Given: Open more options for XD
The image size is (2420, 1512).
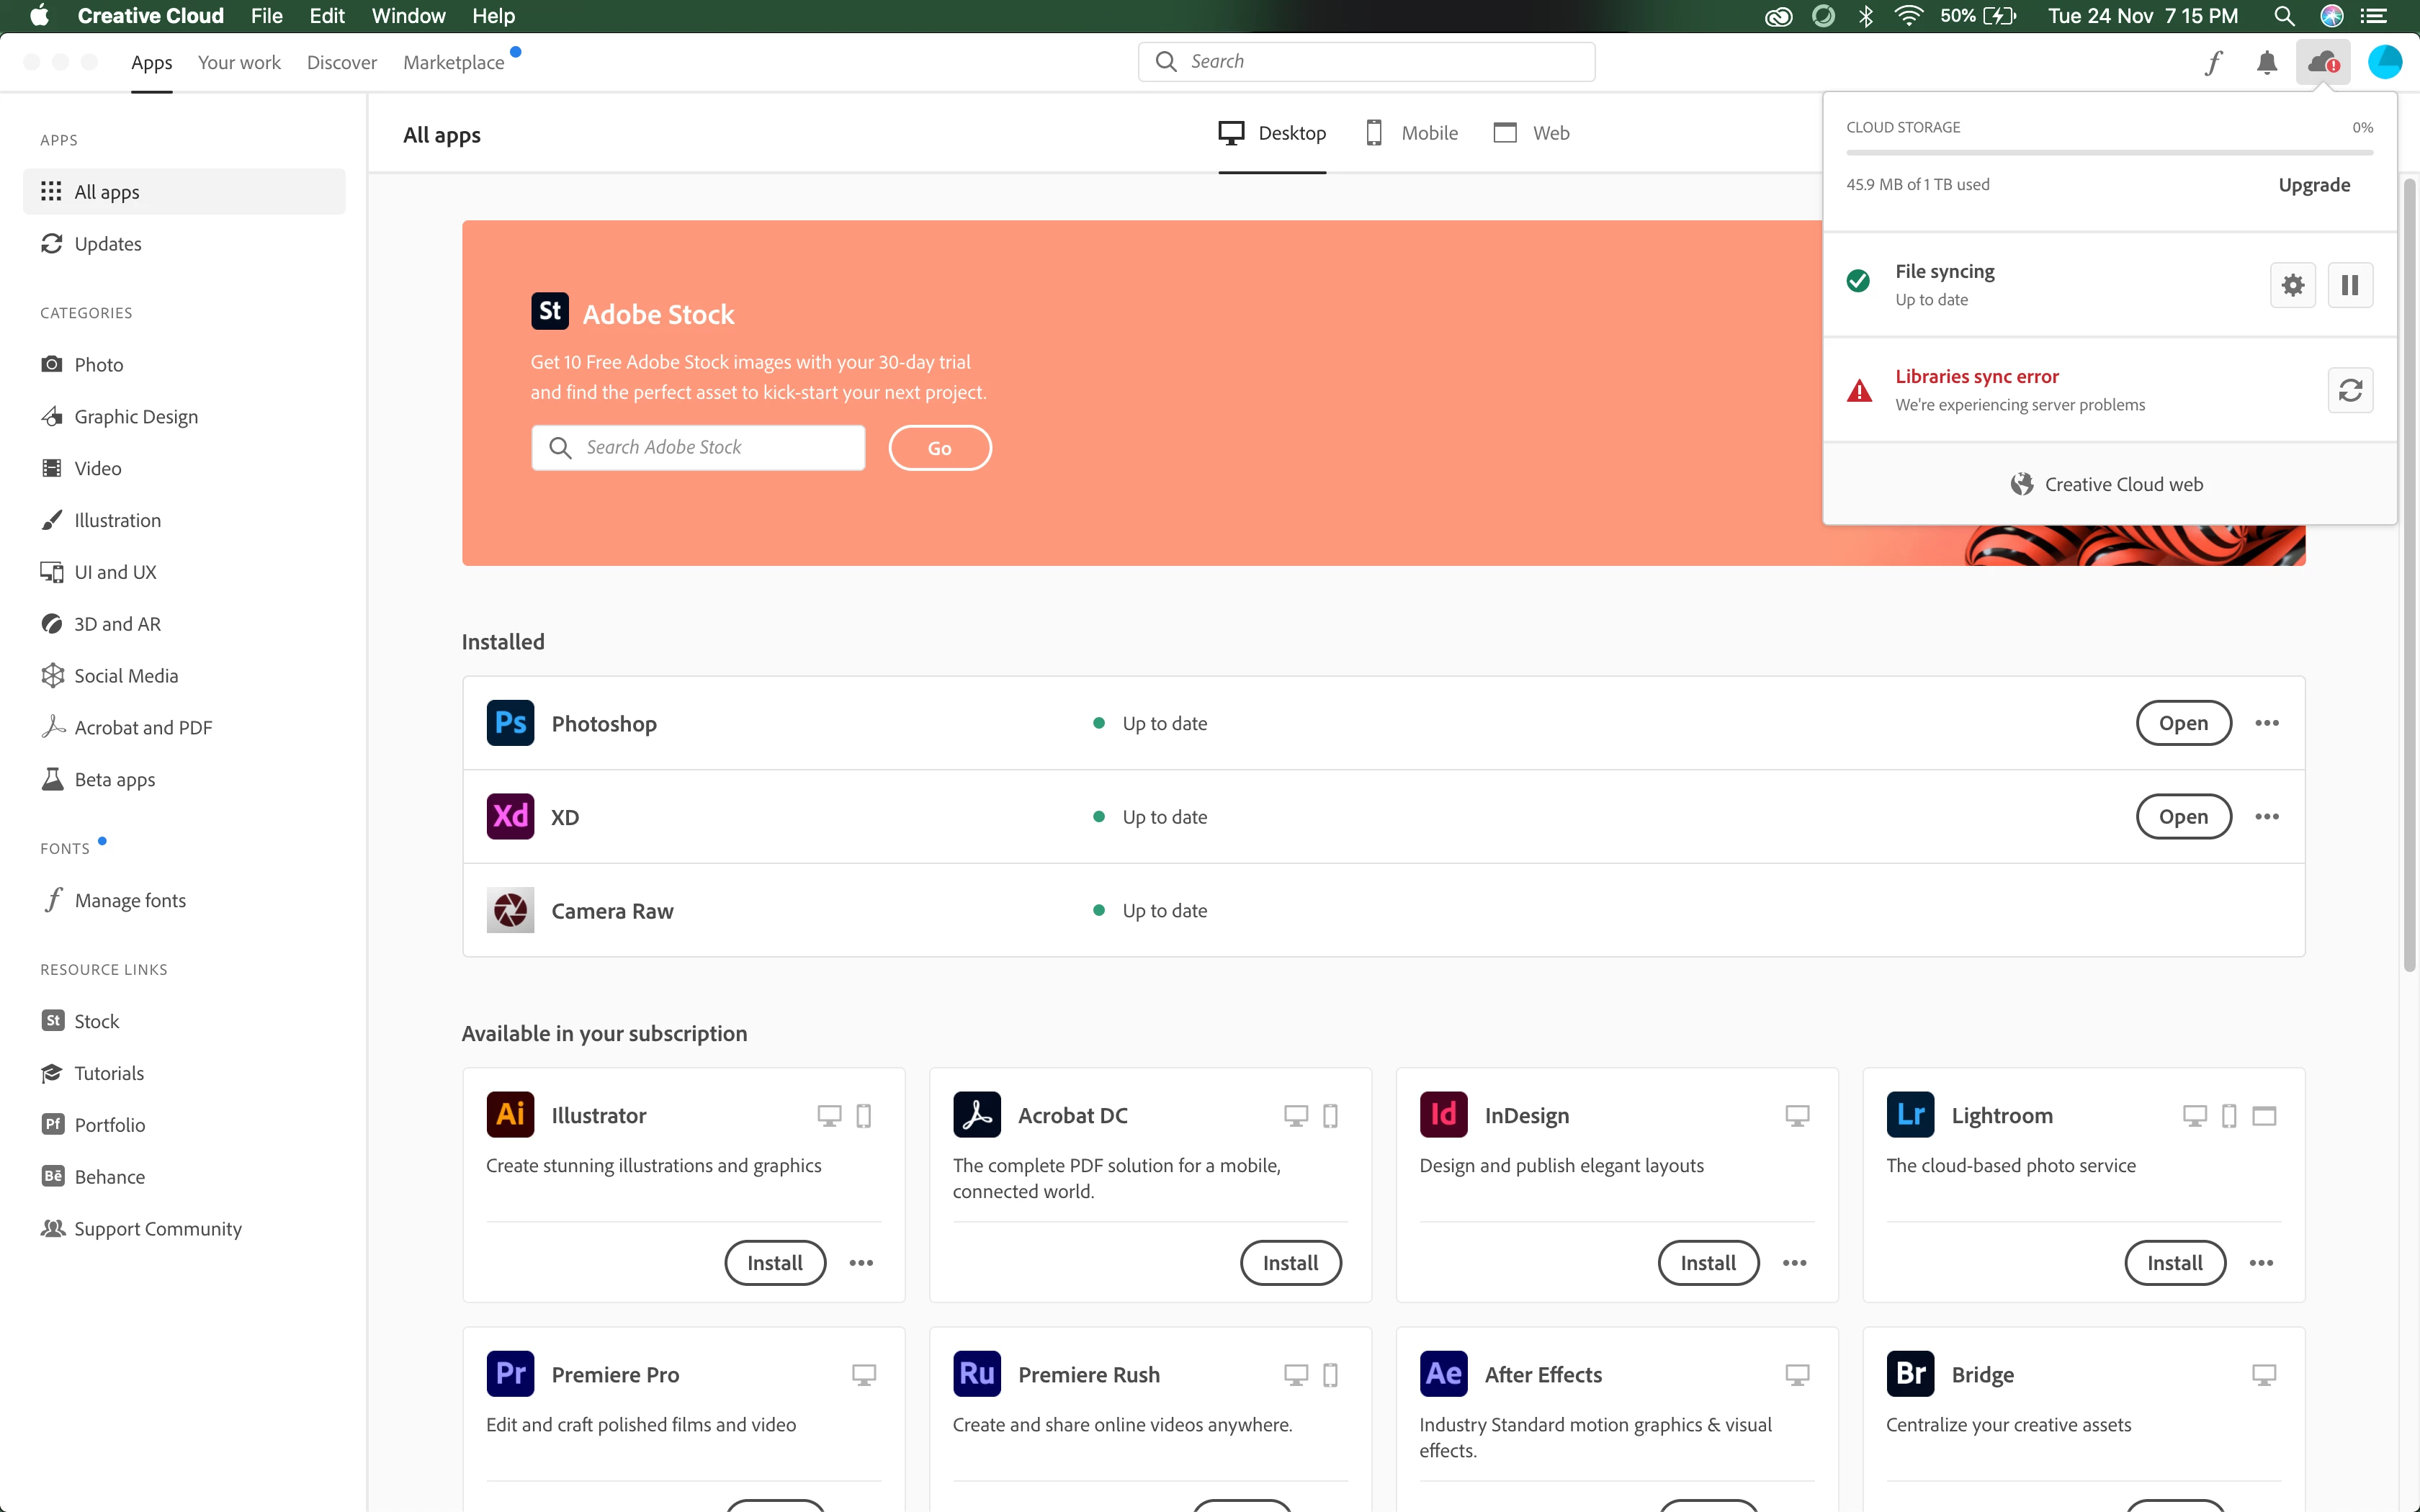Looking at the screenshot, I should (x=2266, y=817).
